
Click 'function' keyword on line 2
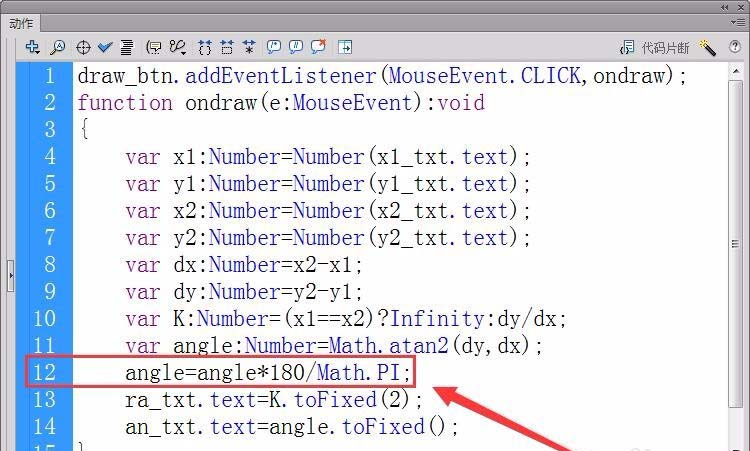(x=125, y=103)
